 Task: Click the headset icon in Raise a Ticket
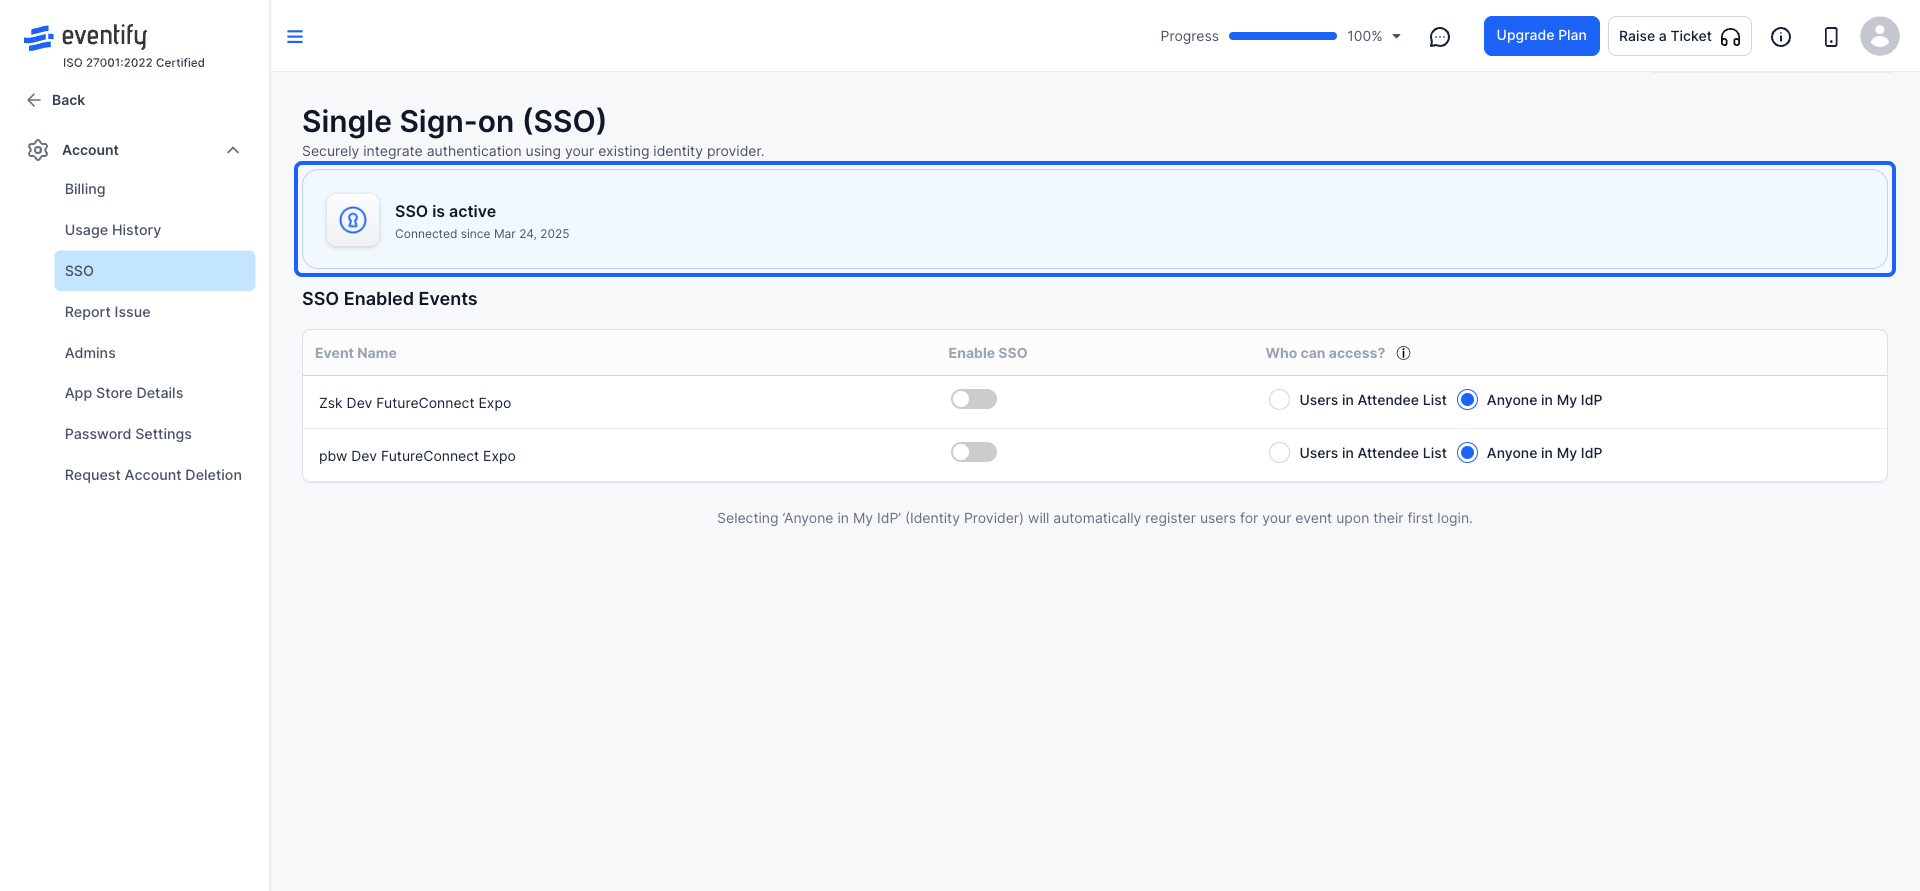click(x=1731, y=37)
